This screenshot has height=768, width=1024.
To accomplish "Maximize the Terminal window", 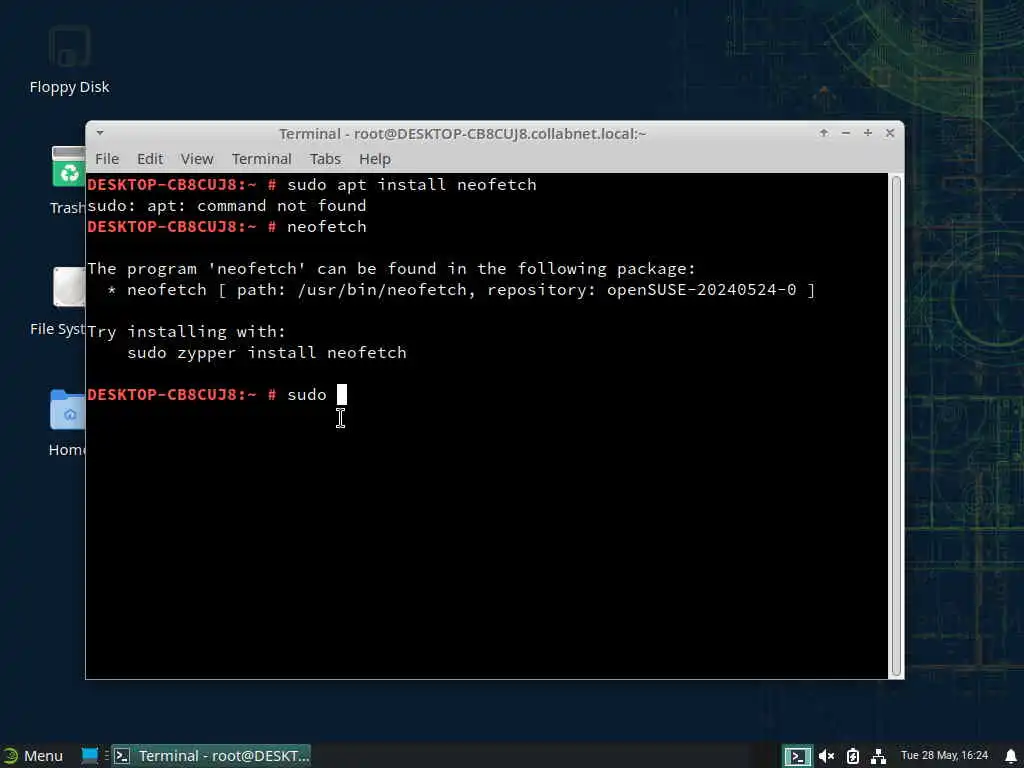I will point(867,133).
